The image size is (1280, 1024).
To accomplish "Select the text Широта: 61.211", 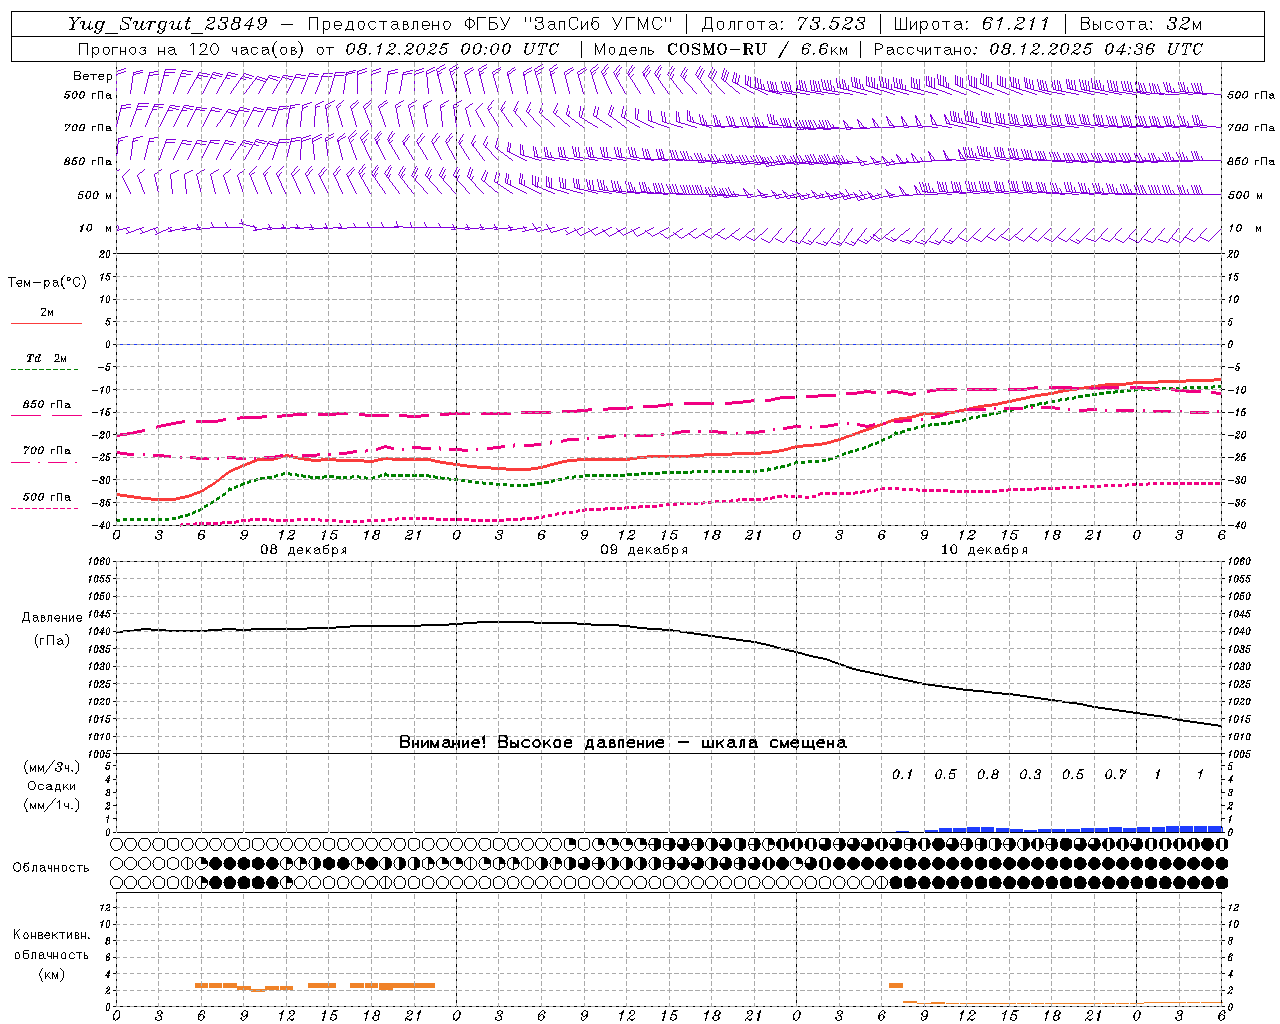I will 971,24.
